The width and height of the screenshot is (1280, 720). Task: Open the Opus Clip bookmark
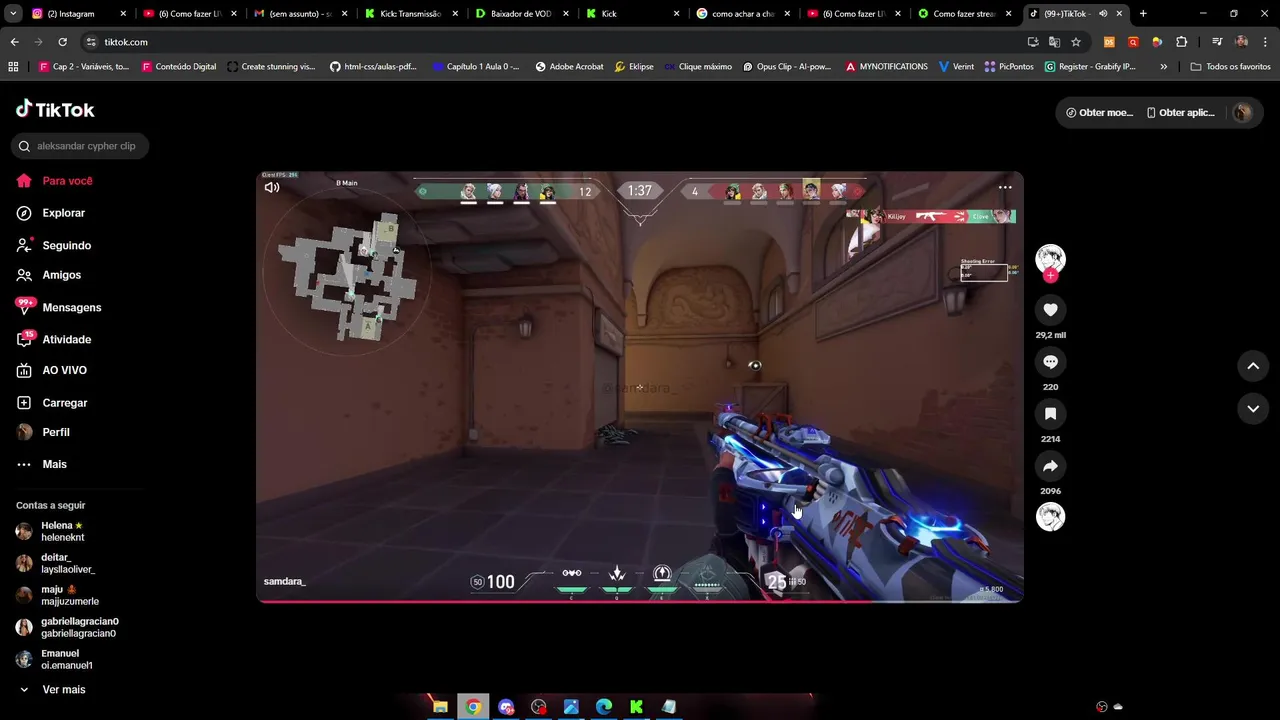(786, 67)
